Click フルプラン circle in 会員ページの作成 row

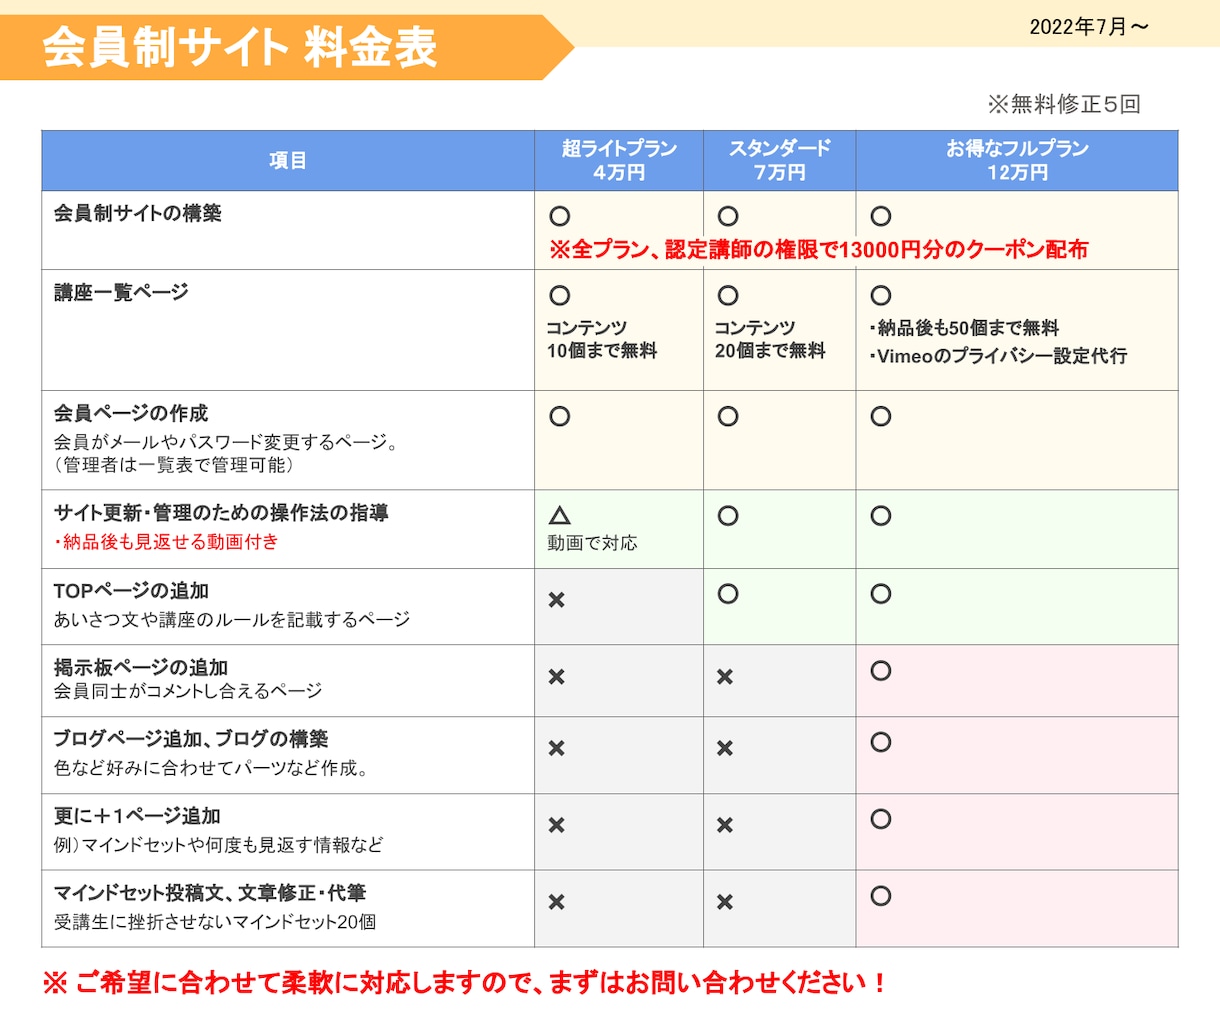click(x=881, y=416)
